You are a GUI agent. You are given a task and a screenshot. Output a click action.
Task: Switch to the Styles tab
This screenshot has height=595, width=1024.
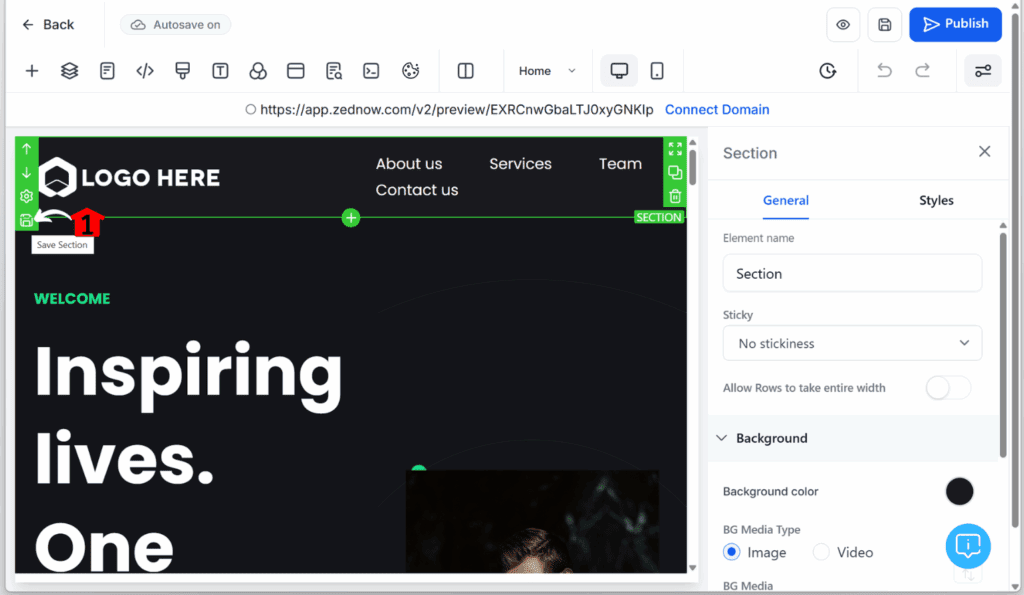click(x=936, y=201)
